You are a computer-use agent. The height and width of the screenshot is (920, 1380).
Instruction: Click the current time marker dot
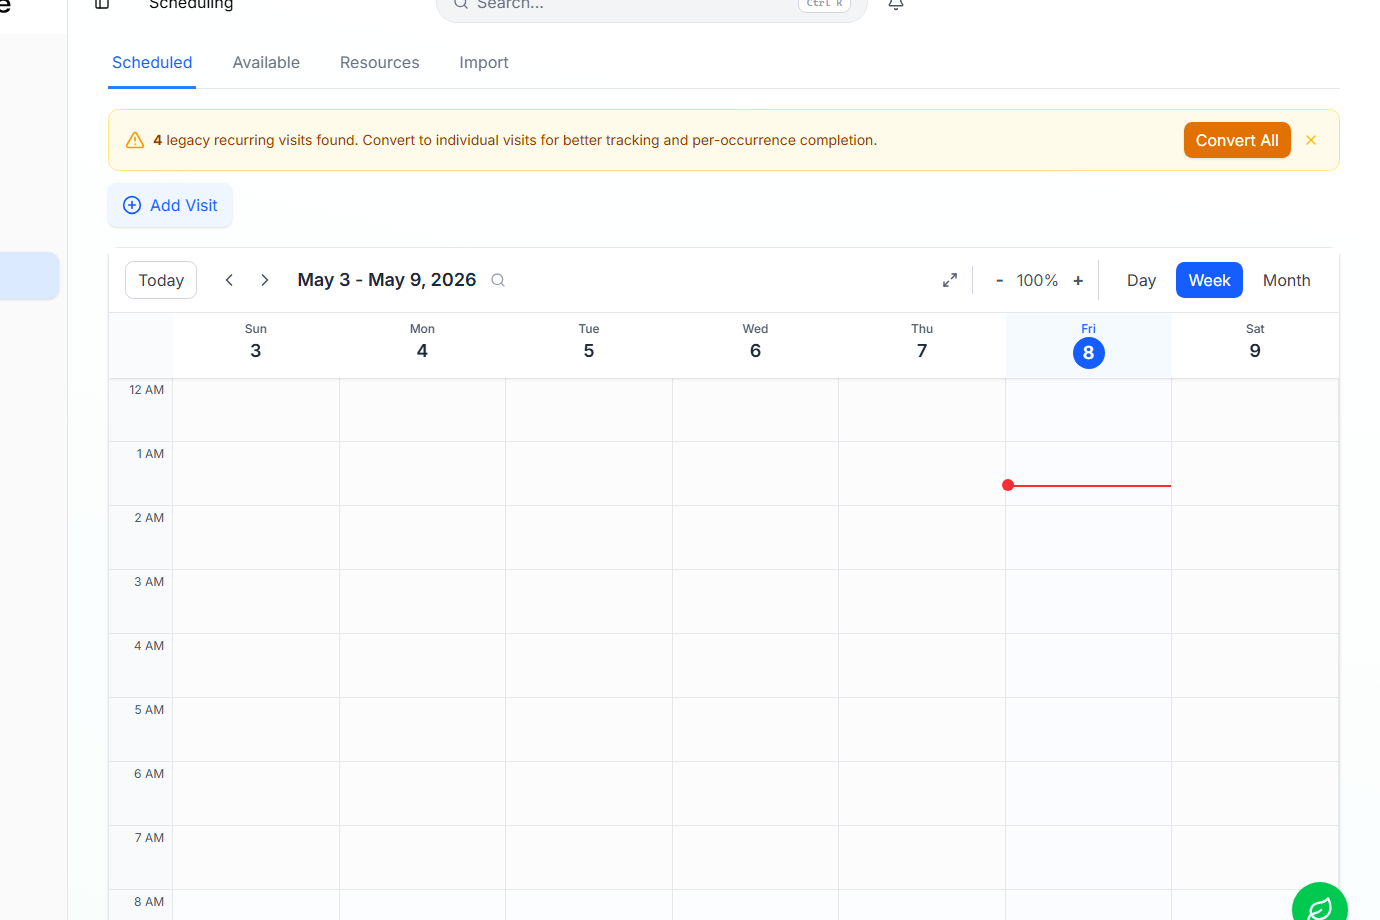(1008, 485)
